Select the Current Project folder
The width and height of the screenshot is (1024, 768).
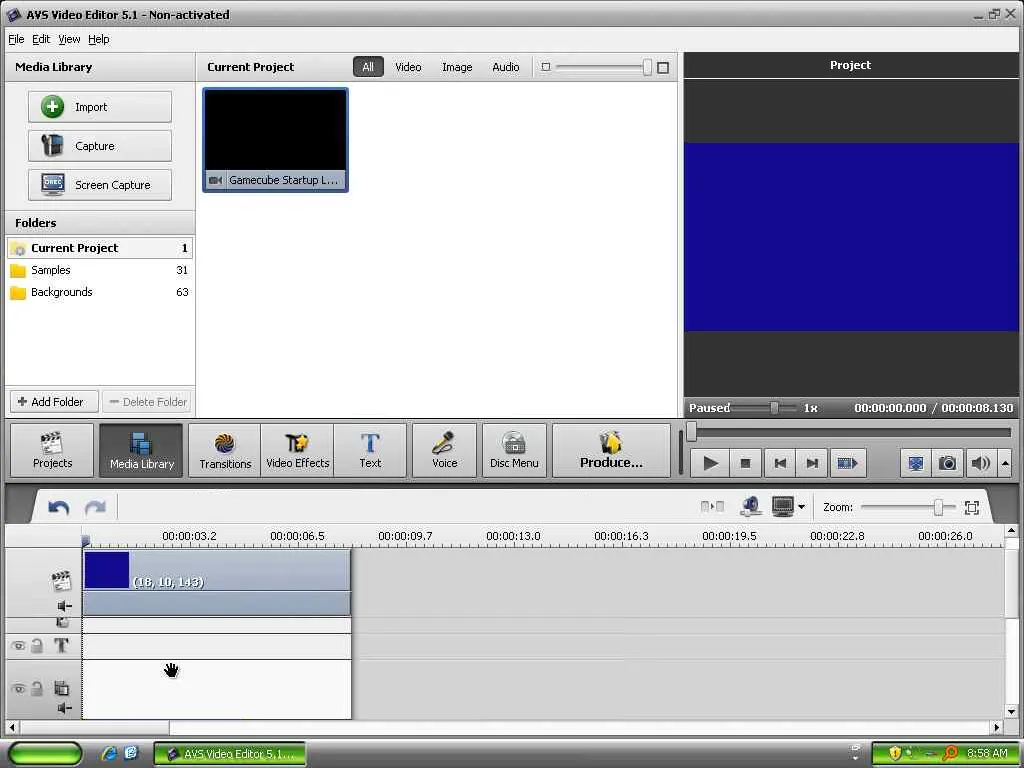point(100,248)
